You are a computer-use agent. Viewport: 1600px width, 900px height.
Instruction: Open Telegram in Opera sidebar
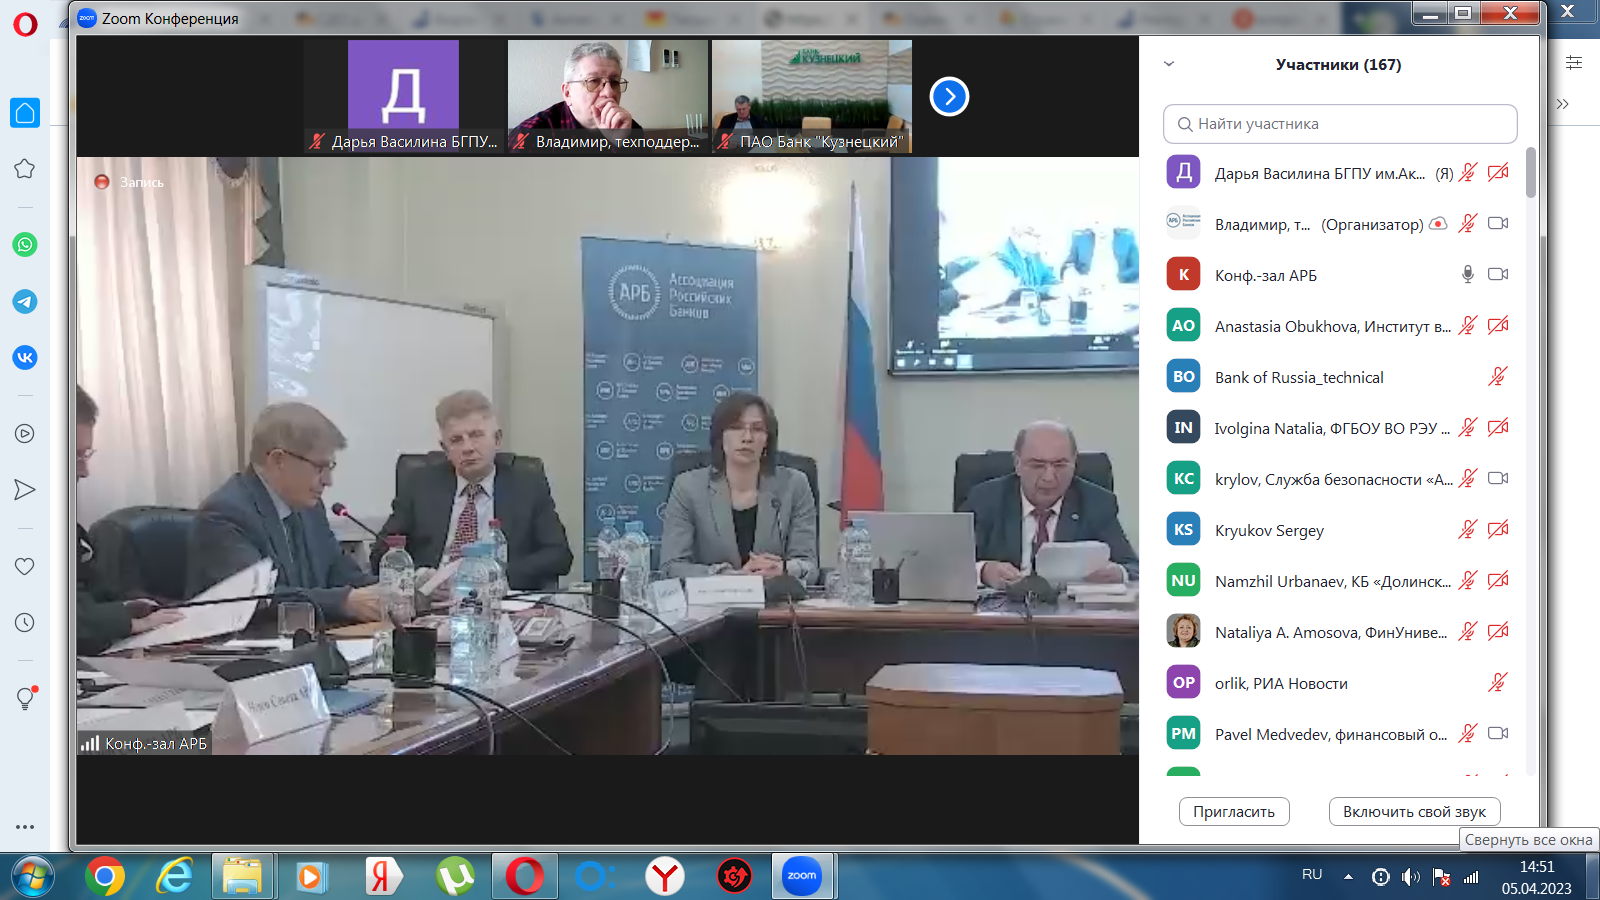25,301
